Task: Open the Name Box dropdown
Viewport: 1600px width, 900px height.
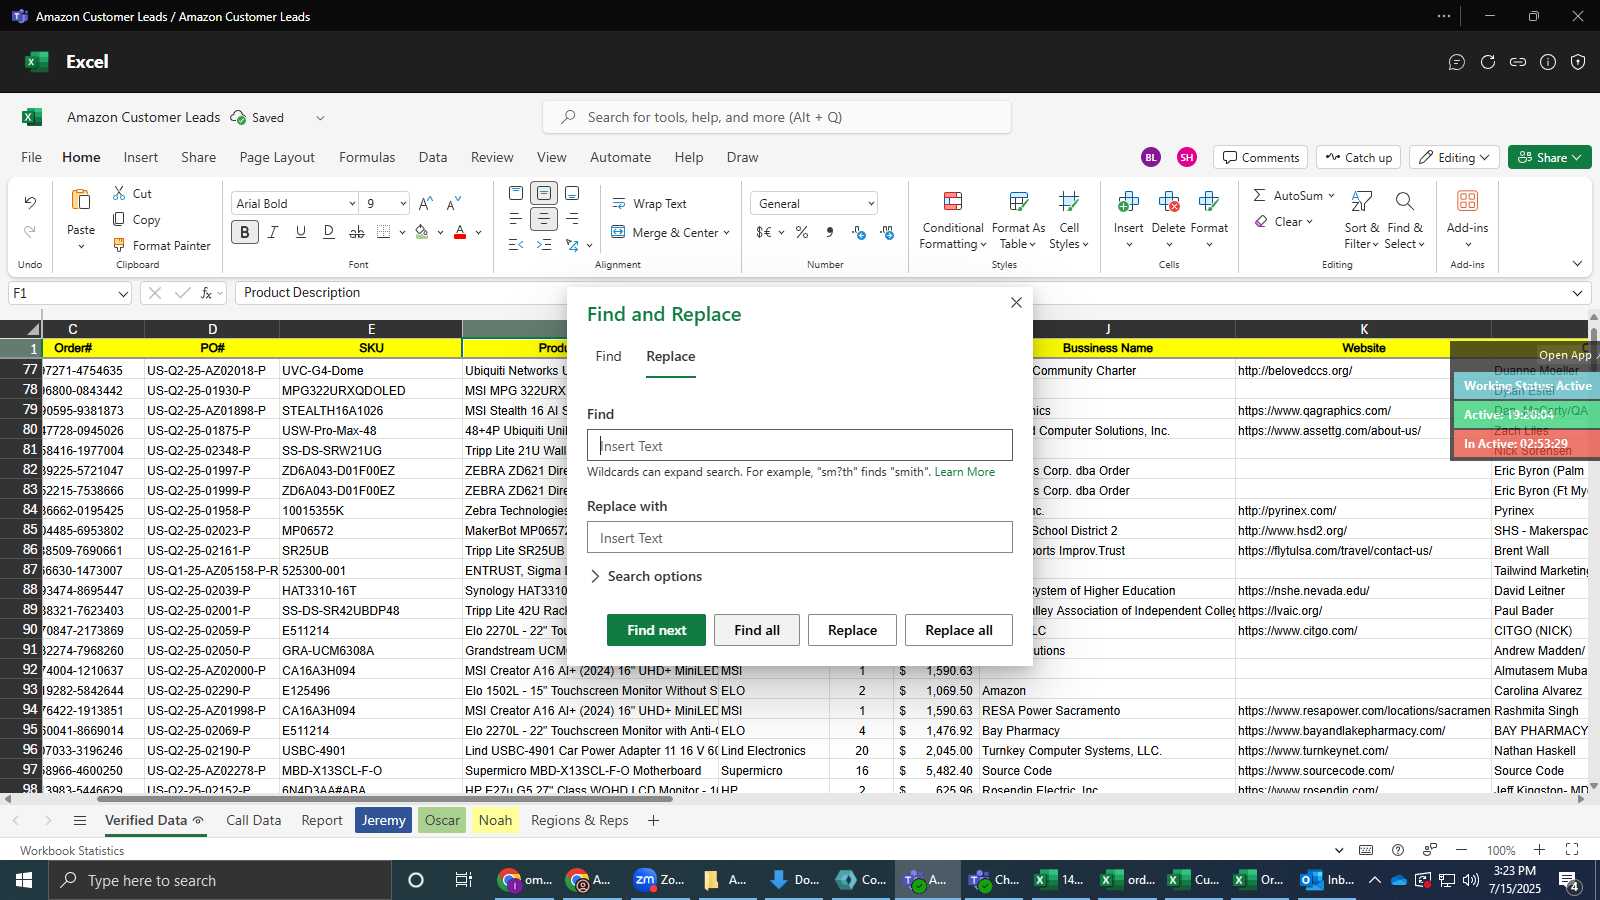Action: pos(122,293)
